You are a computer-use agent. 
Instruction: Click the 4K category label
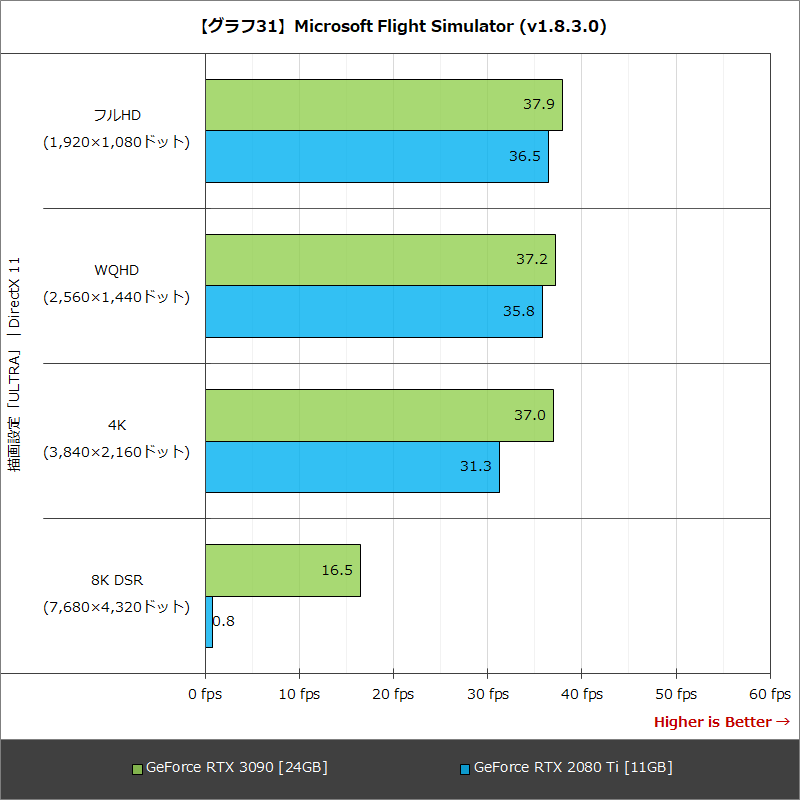[x=117, y=425]
